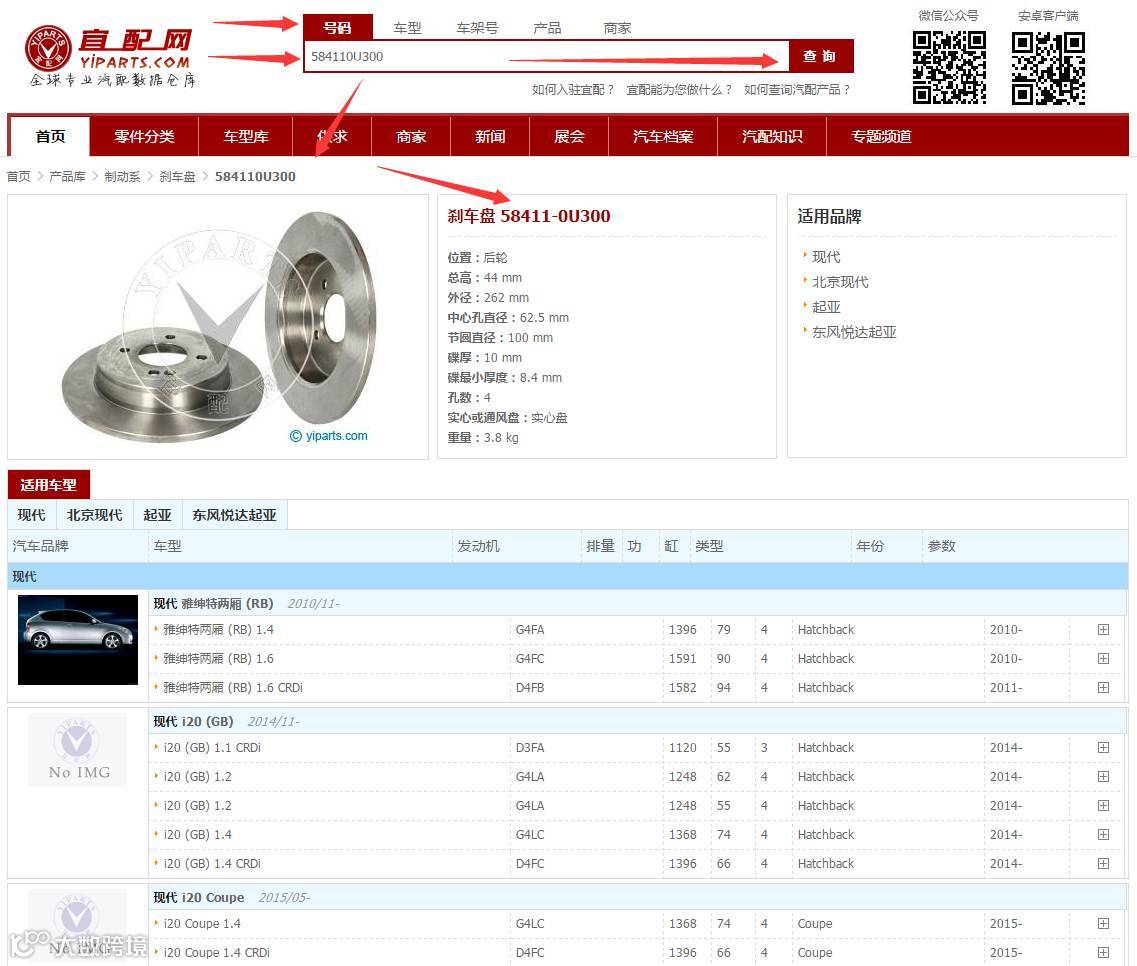
Task: Open 雅绅特两厢 (RB) 1.6 CRDi model link
Action: click(233, 688)
